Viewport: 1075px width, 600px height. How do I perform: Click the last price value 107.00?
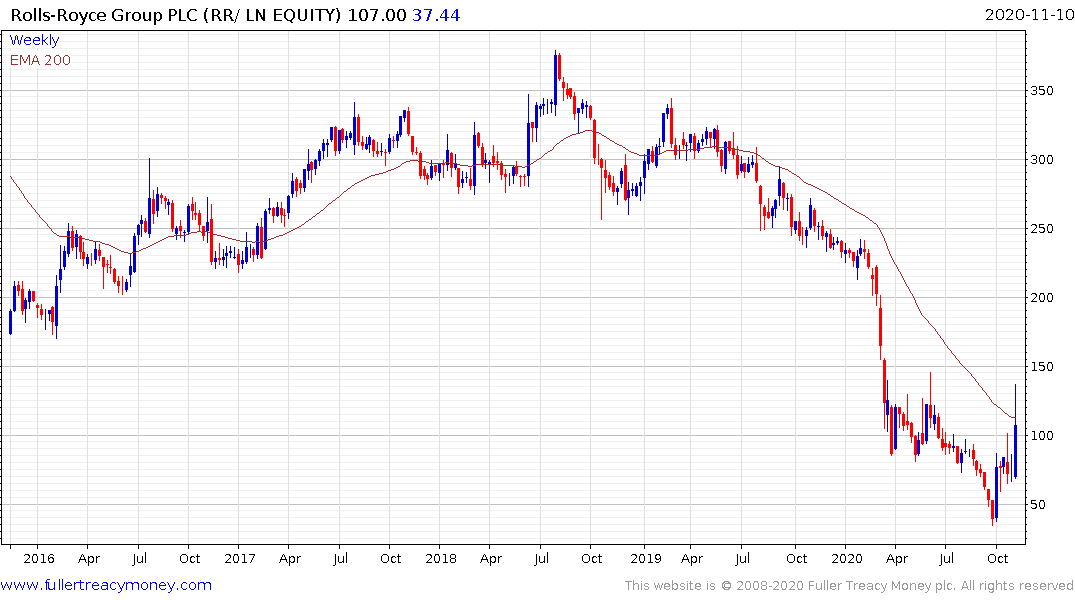[x=376, y=15]
